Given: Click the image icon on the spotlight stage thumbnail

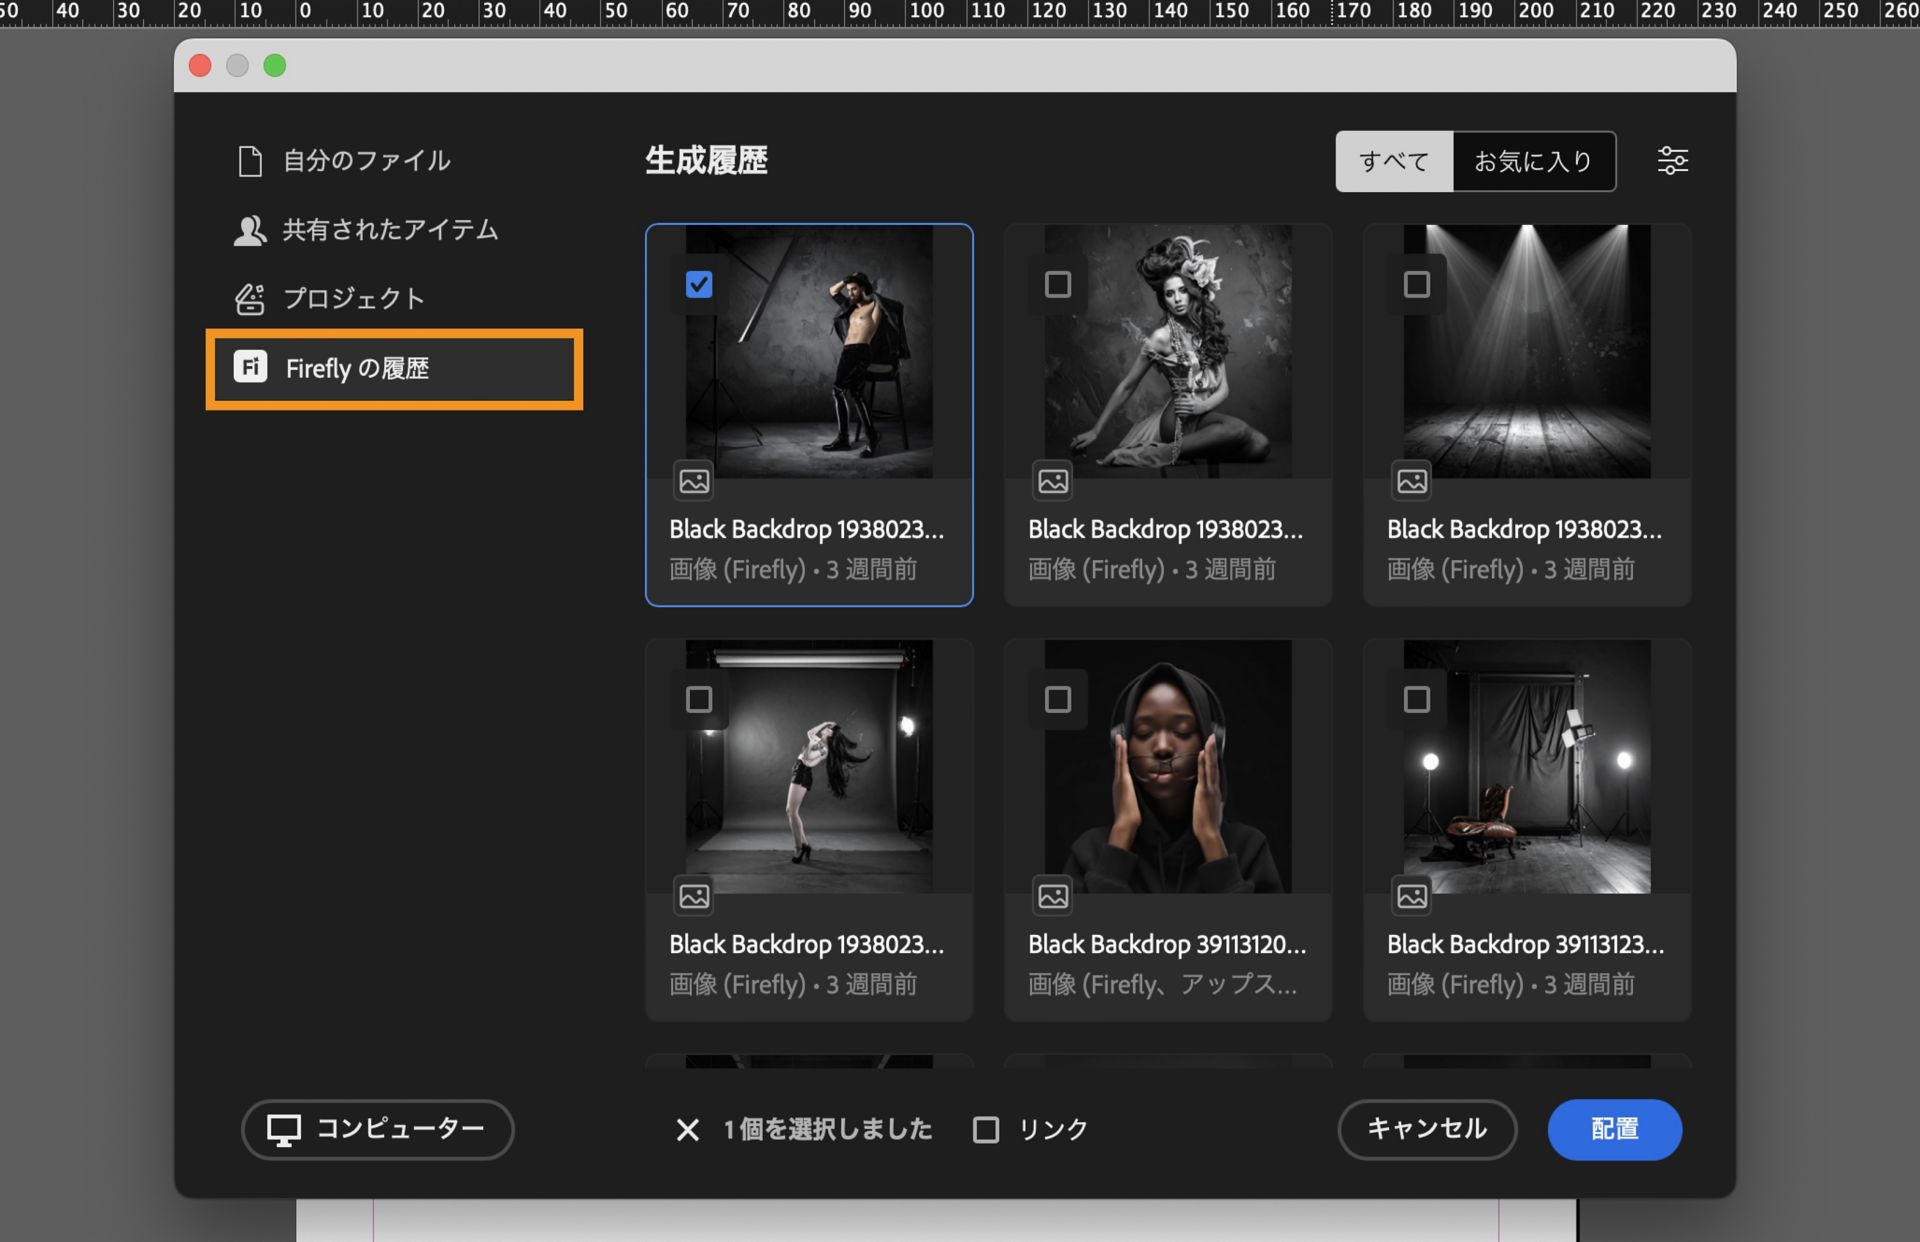Looking at the screenshot, I should click(1411, 481).
